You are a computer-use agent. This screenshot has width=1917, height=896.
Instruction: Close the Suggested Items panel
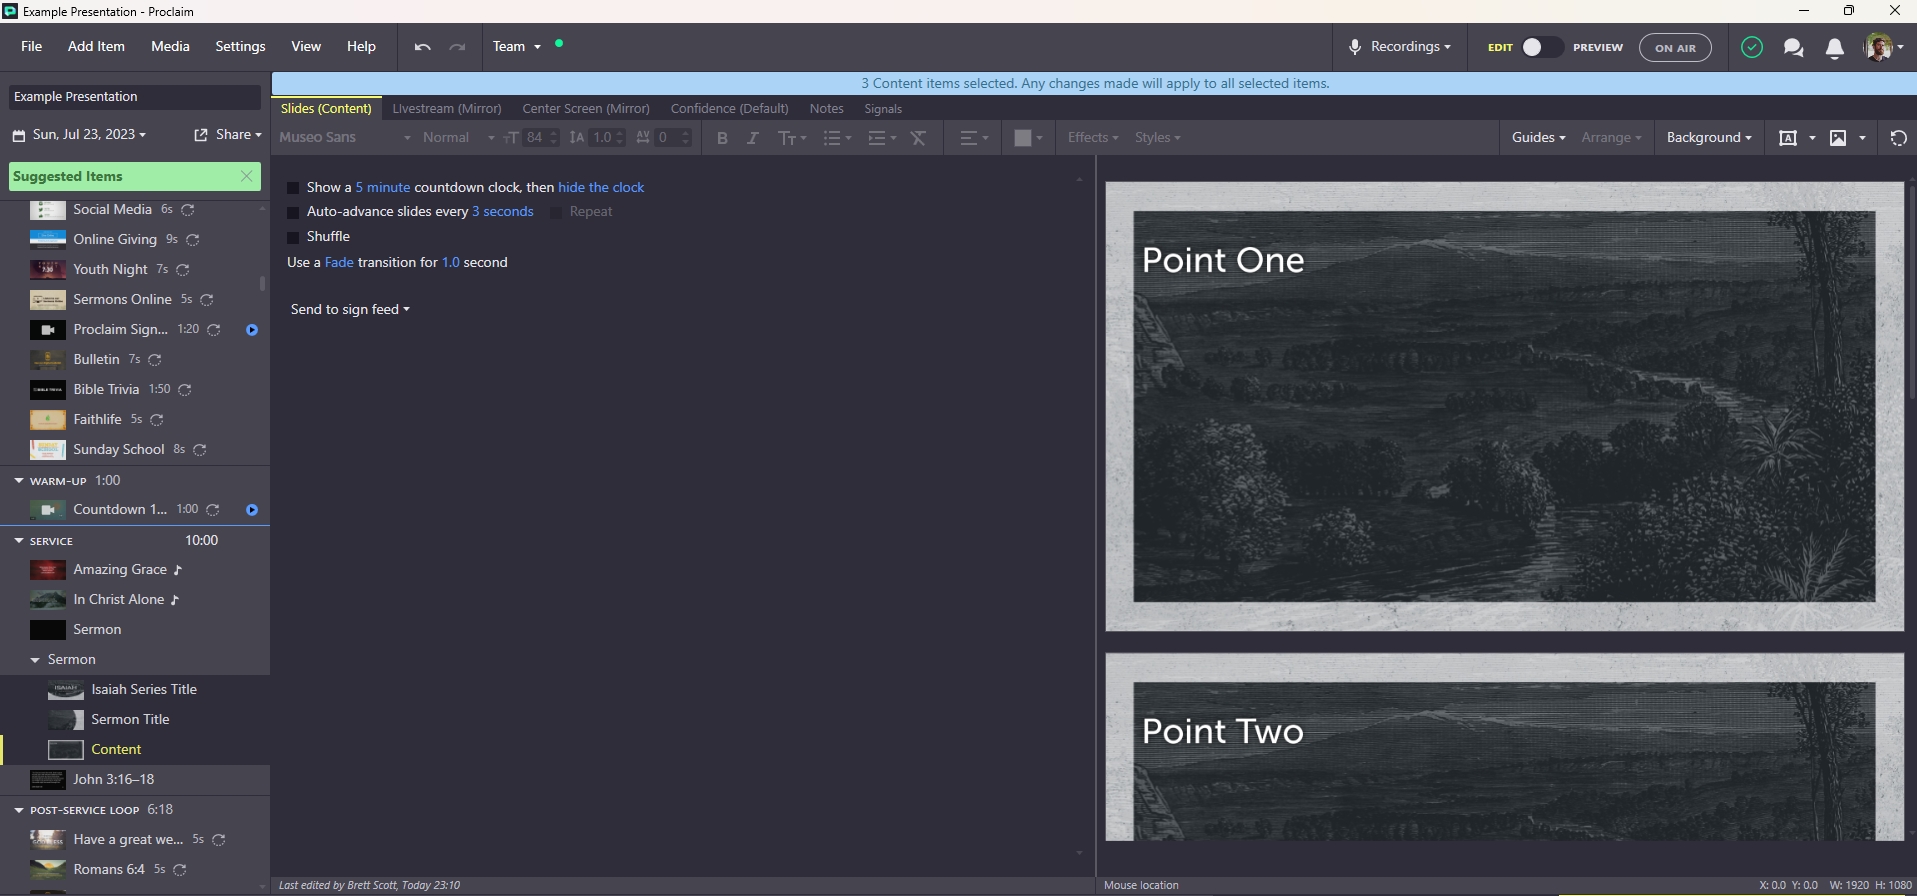click(x=247, y=176)
